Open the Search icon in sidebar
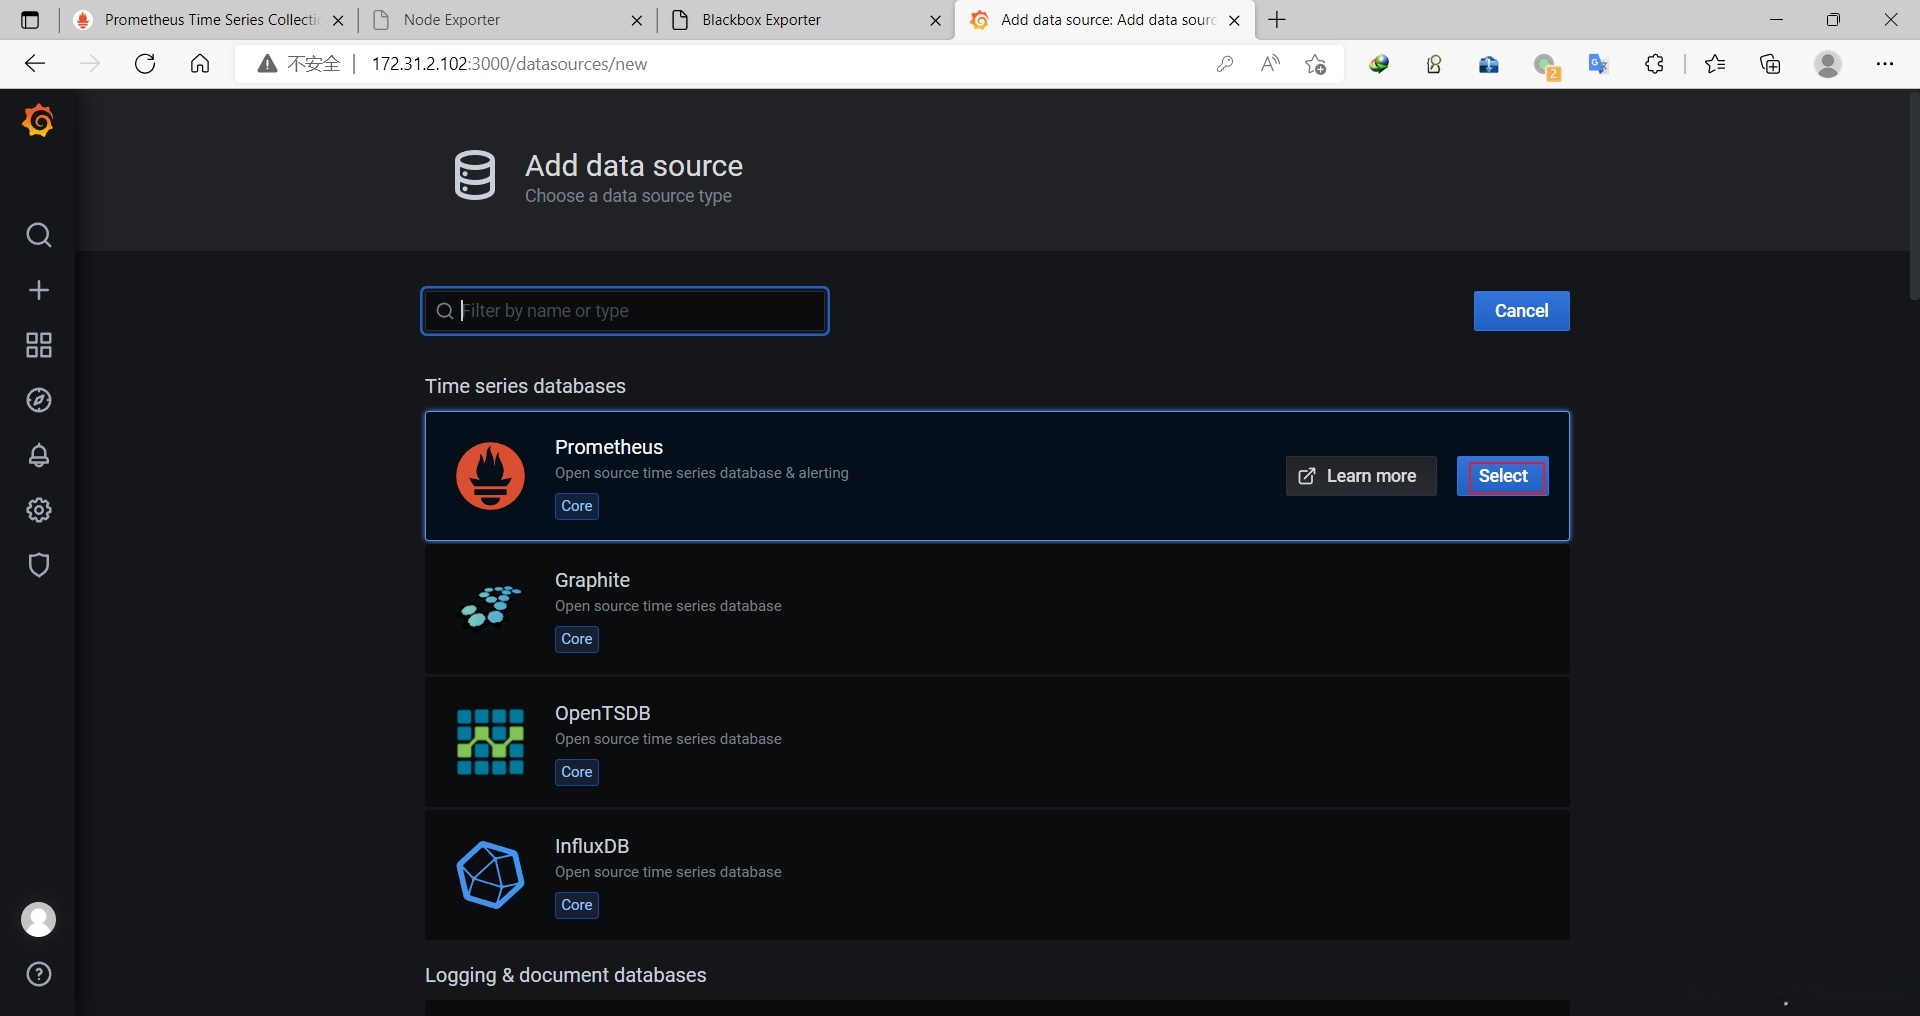This screenshot has width=1920, height=1016. [x=39, y=235]
